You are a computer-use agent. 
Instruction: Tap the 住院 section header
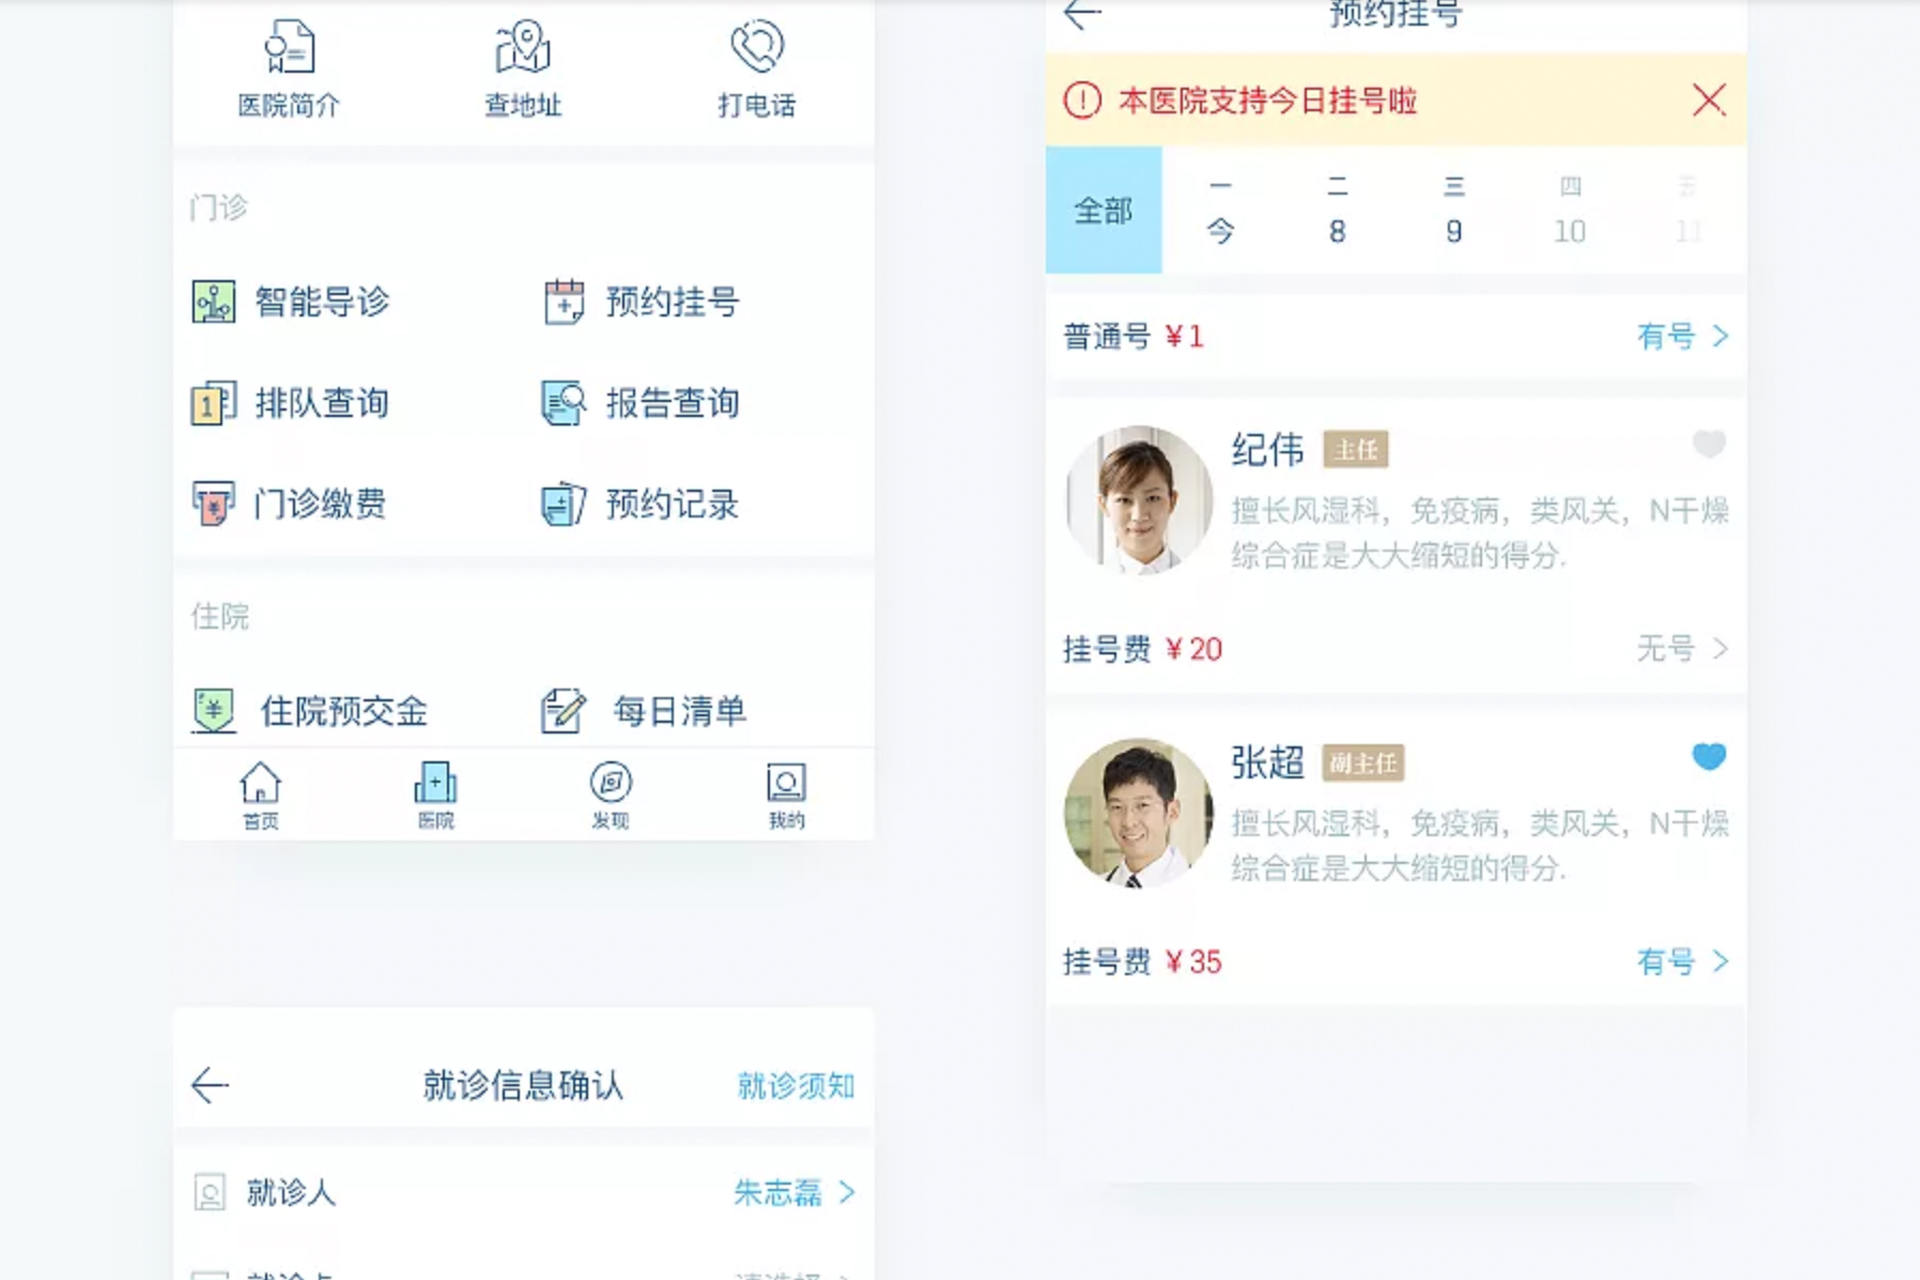[220, 616]
